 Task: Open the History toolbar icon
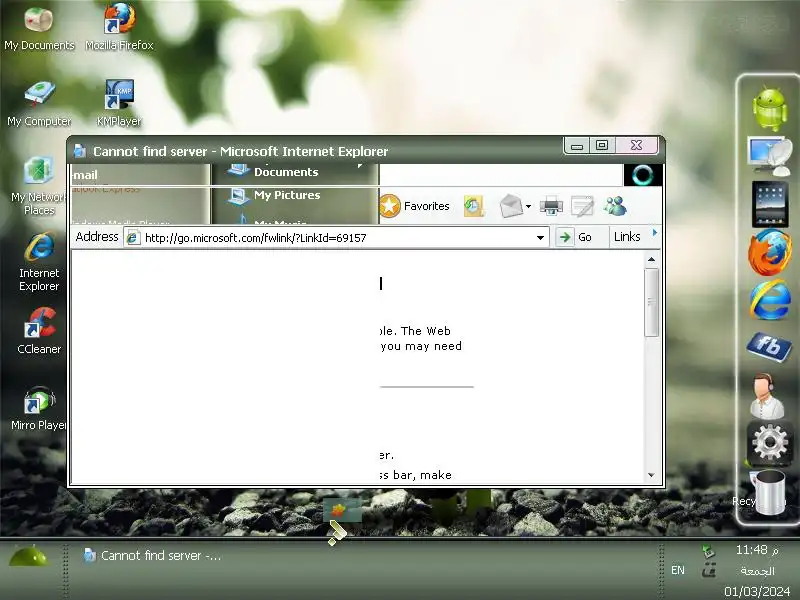[x=473, y=206]
